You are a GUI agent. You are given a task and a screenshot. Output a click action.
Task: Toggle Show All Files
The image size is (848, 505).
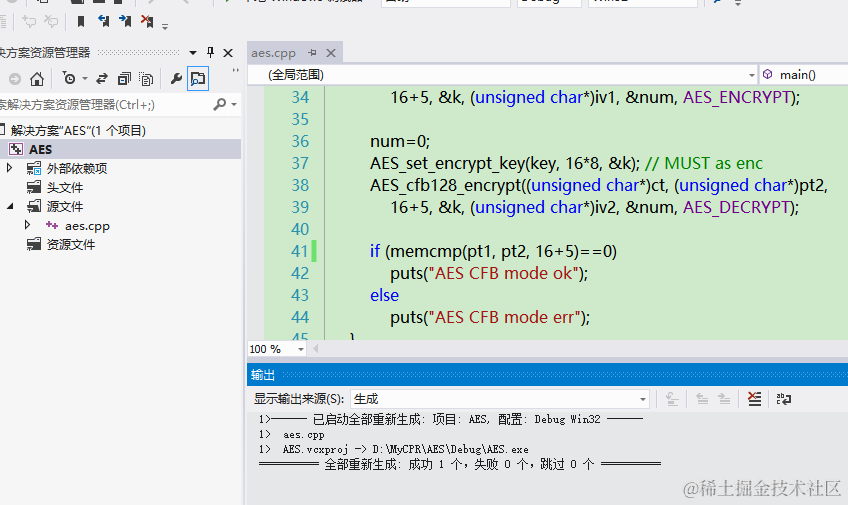(146, 79)
